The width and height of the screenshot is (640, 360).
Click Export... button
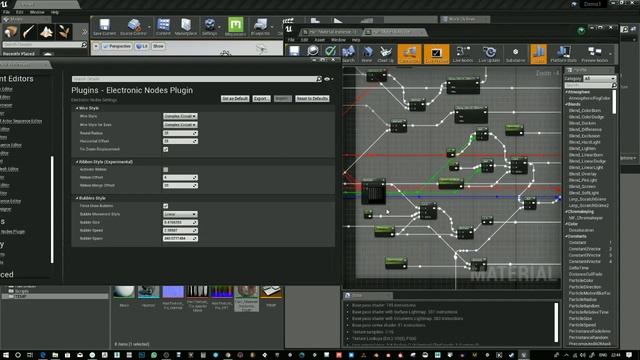tap(261, 99)
